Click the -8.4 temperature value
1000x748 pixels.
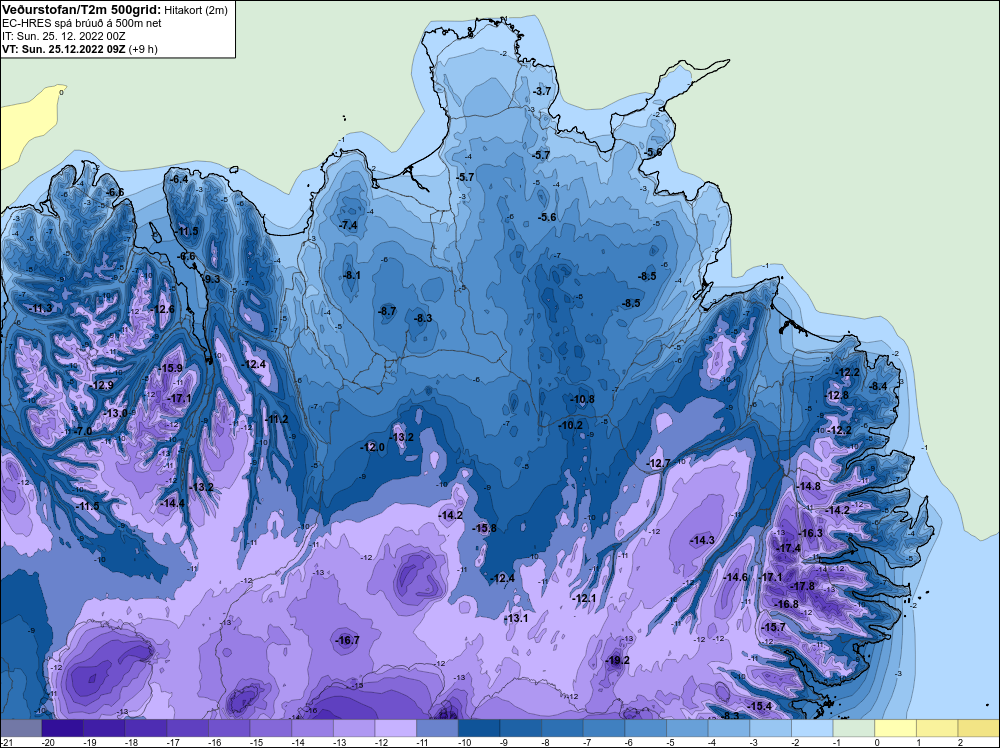tap(878, 386)
